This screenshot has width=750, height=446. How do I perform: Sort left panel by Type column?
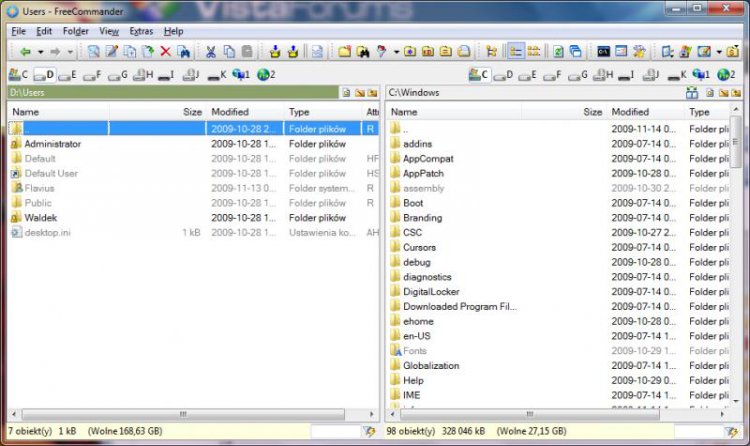click(322, 112)
